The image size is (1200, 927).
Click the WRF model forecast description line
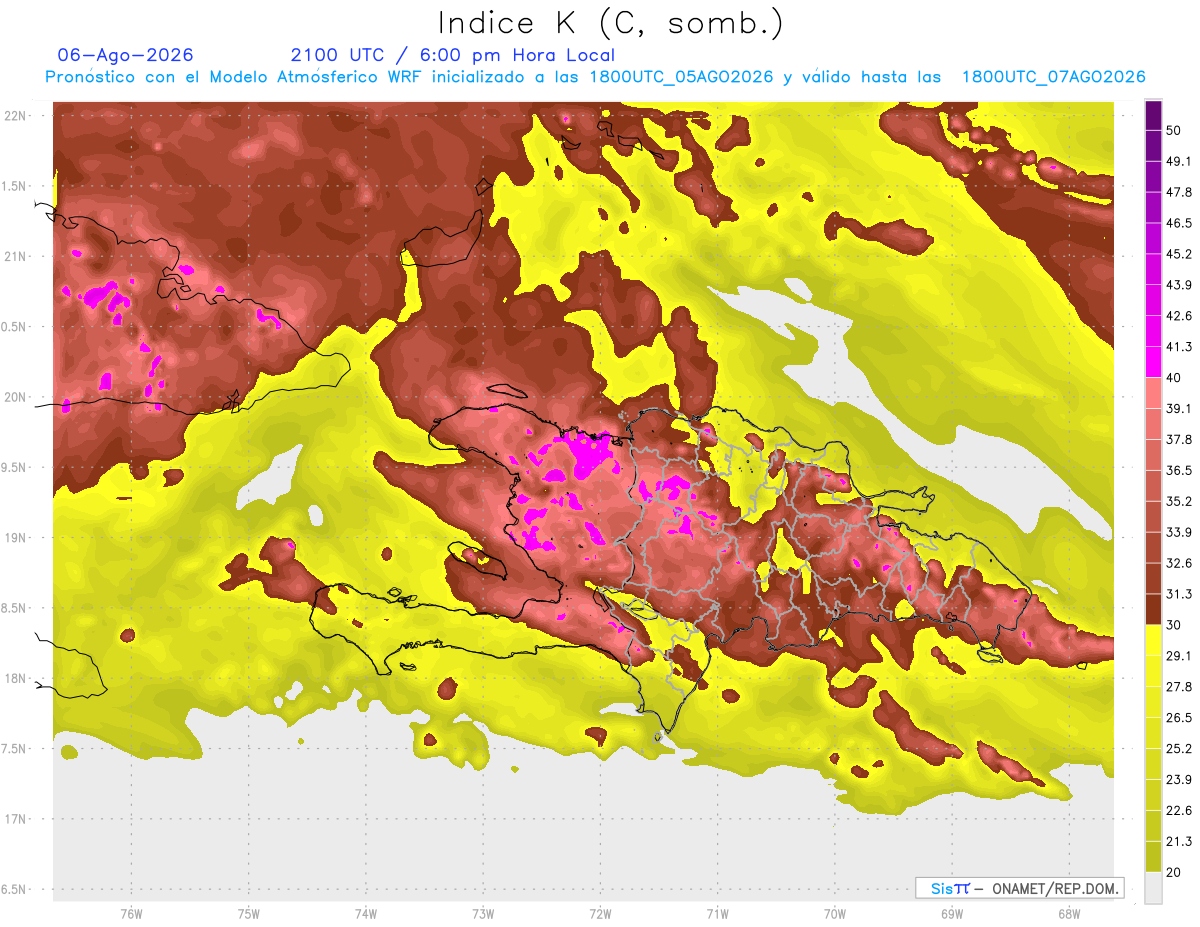pyautogui.click(x=595, y=77)
